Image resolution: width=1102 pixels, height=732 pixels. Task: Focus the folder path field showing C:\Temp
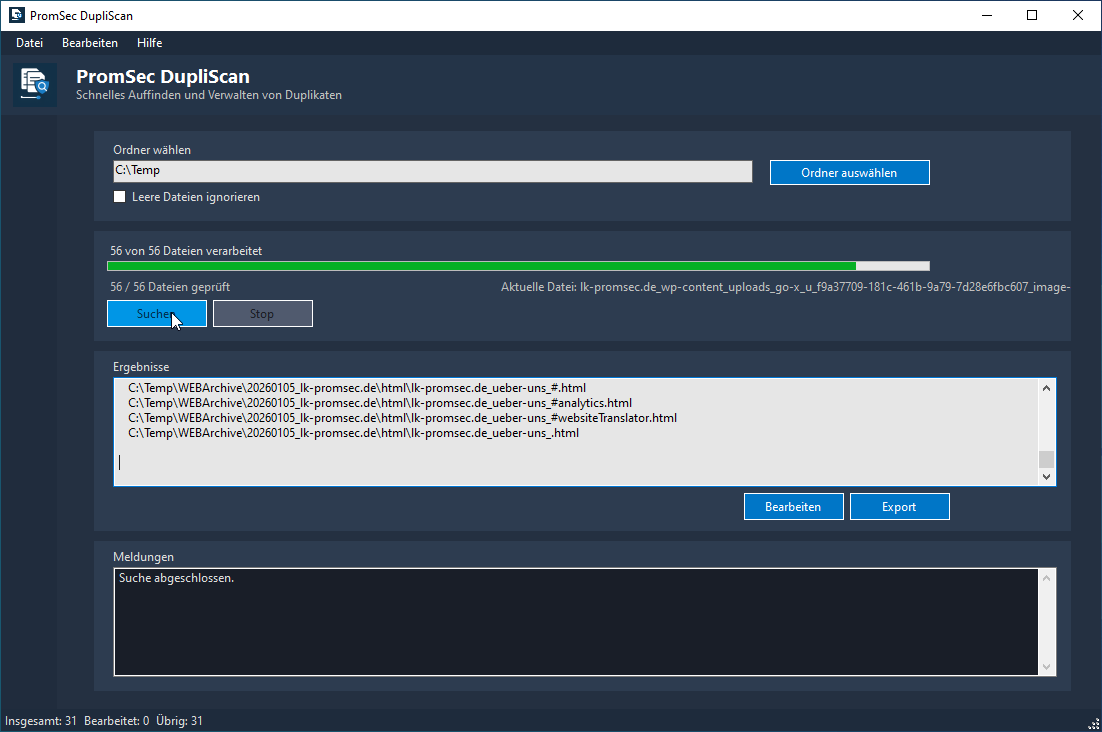point(433,171)
